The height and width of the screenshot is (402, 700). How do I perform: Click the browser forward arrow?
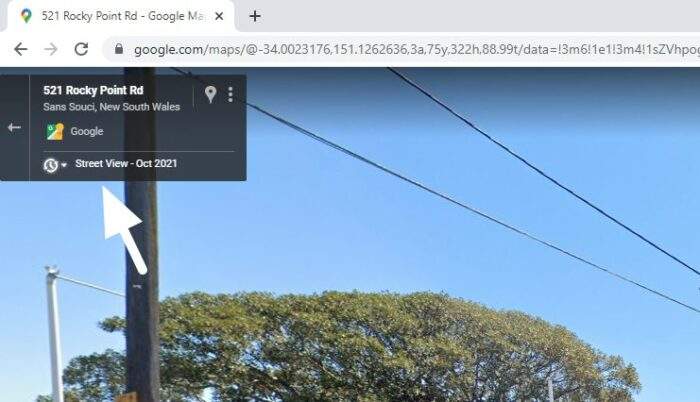pos(51,49)
